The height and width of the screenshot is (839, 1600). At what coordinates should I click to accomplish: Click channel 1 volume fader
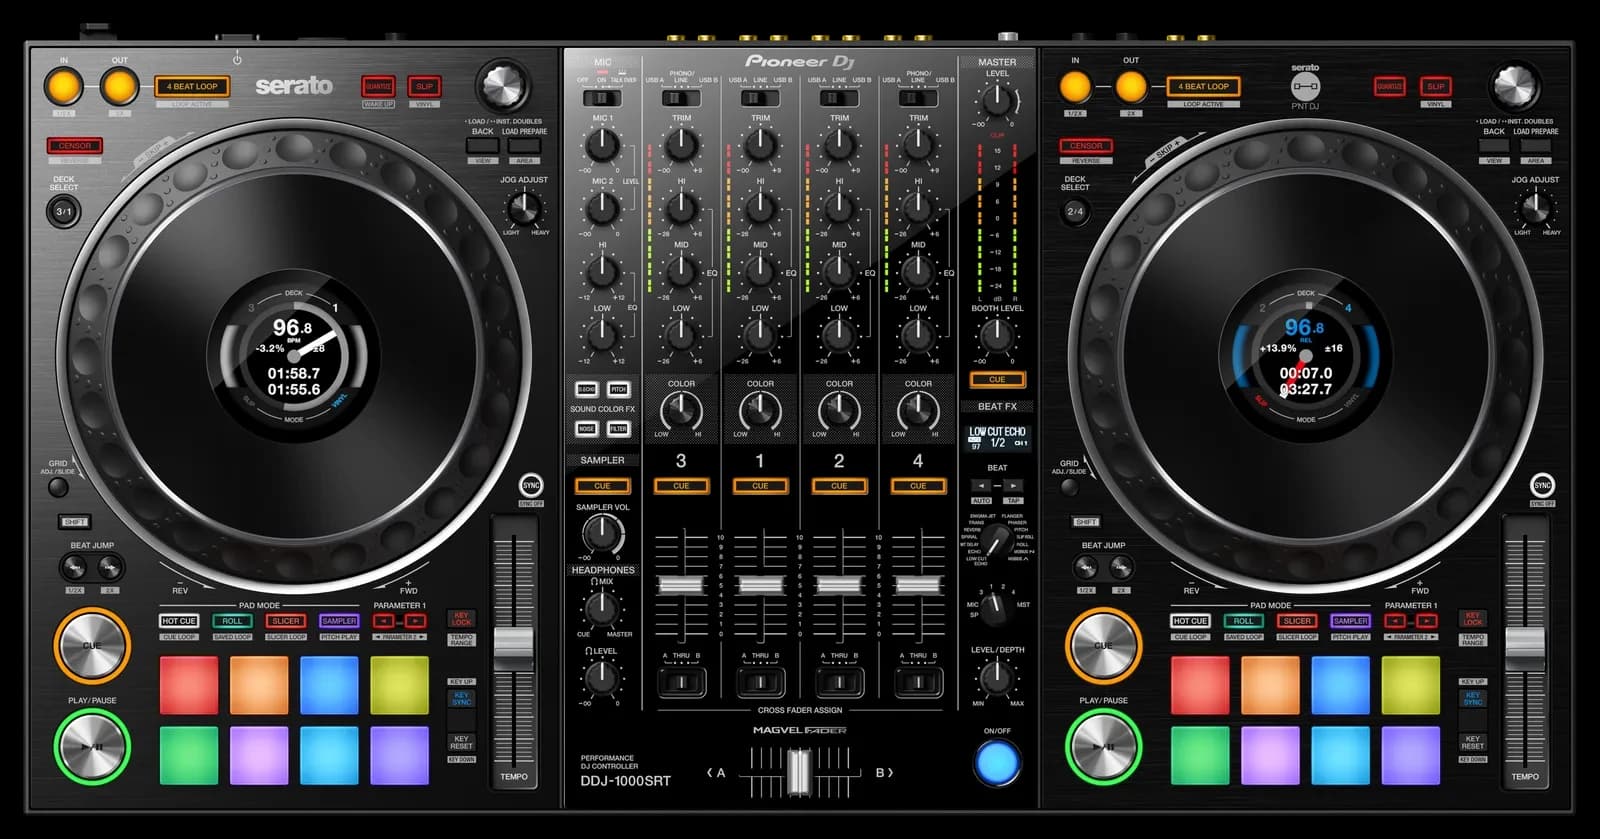point(760,585)
